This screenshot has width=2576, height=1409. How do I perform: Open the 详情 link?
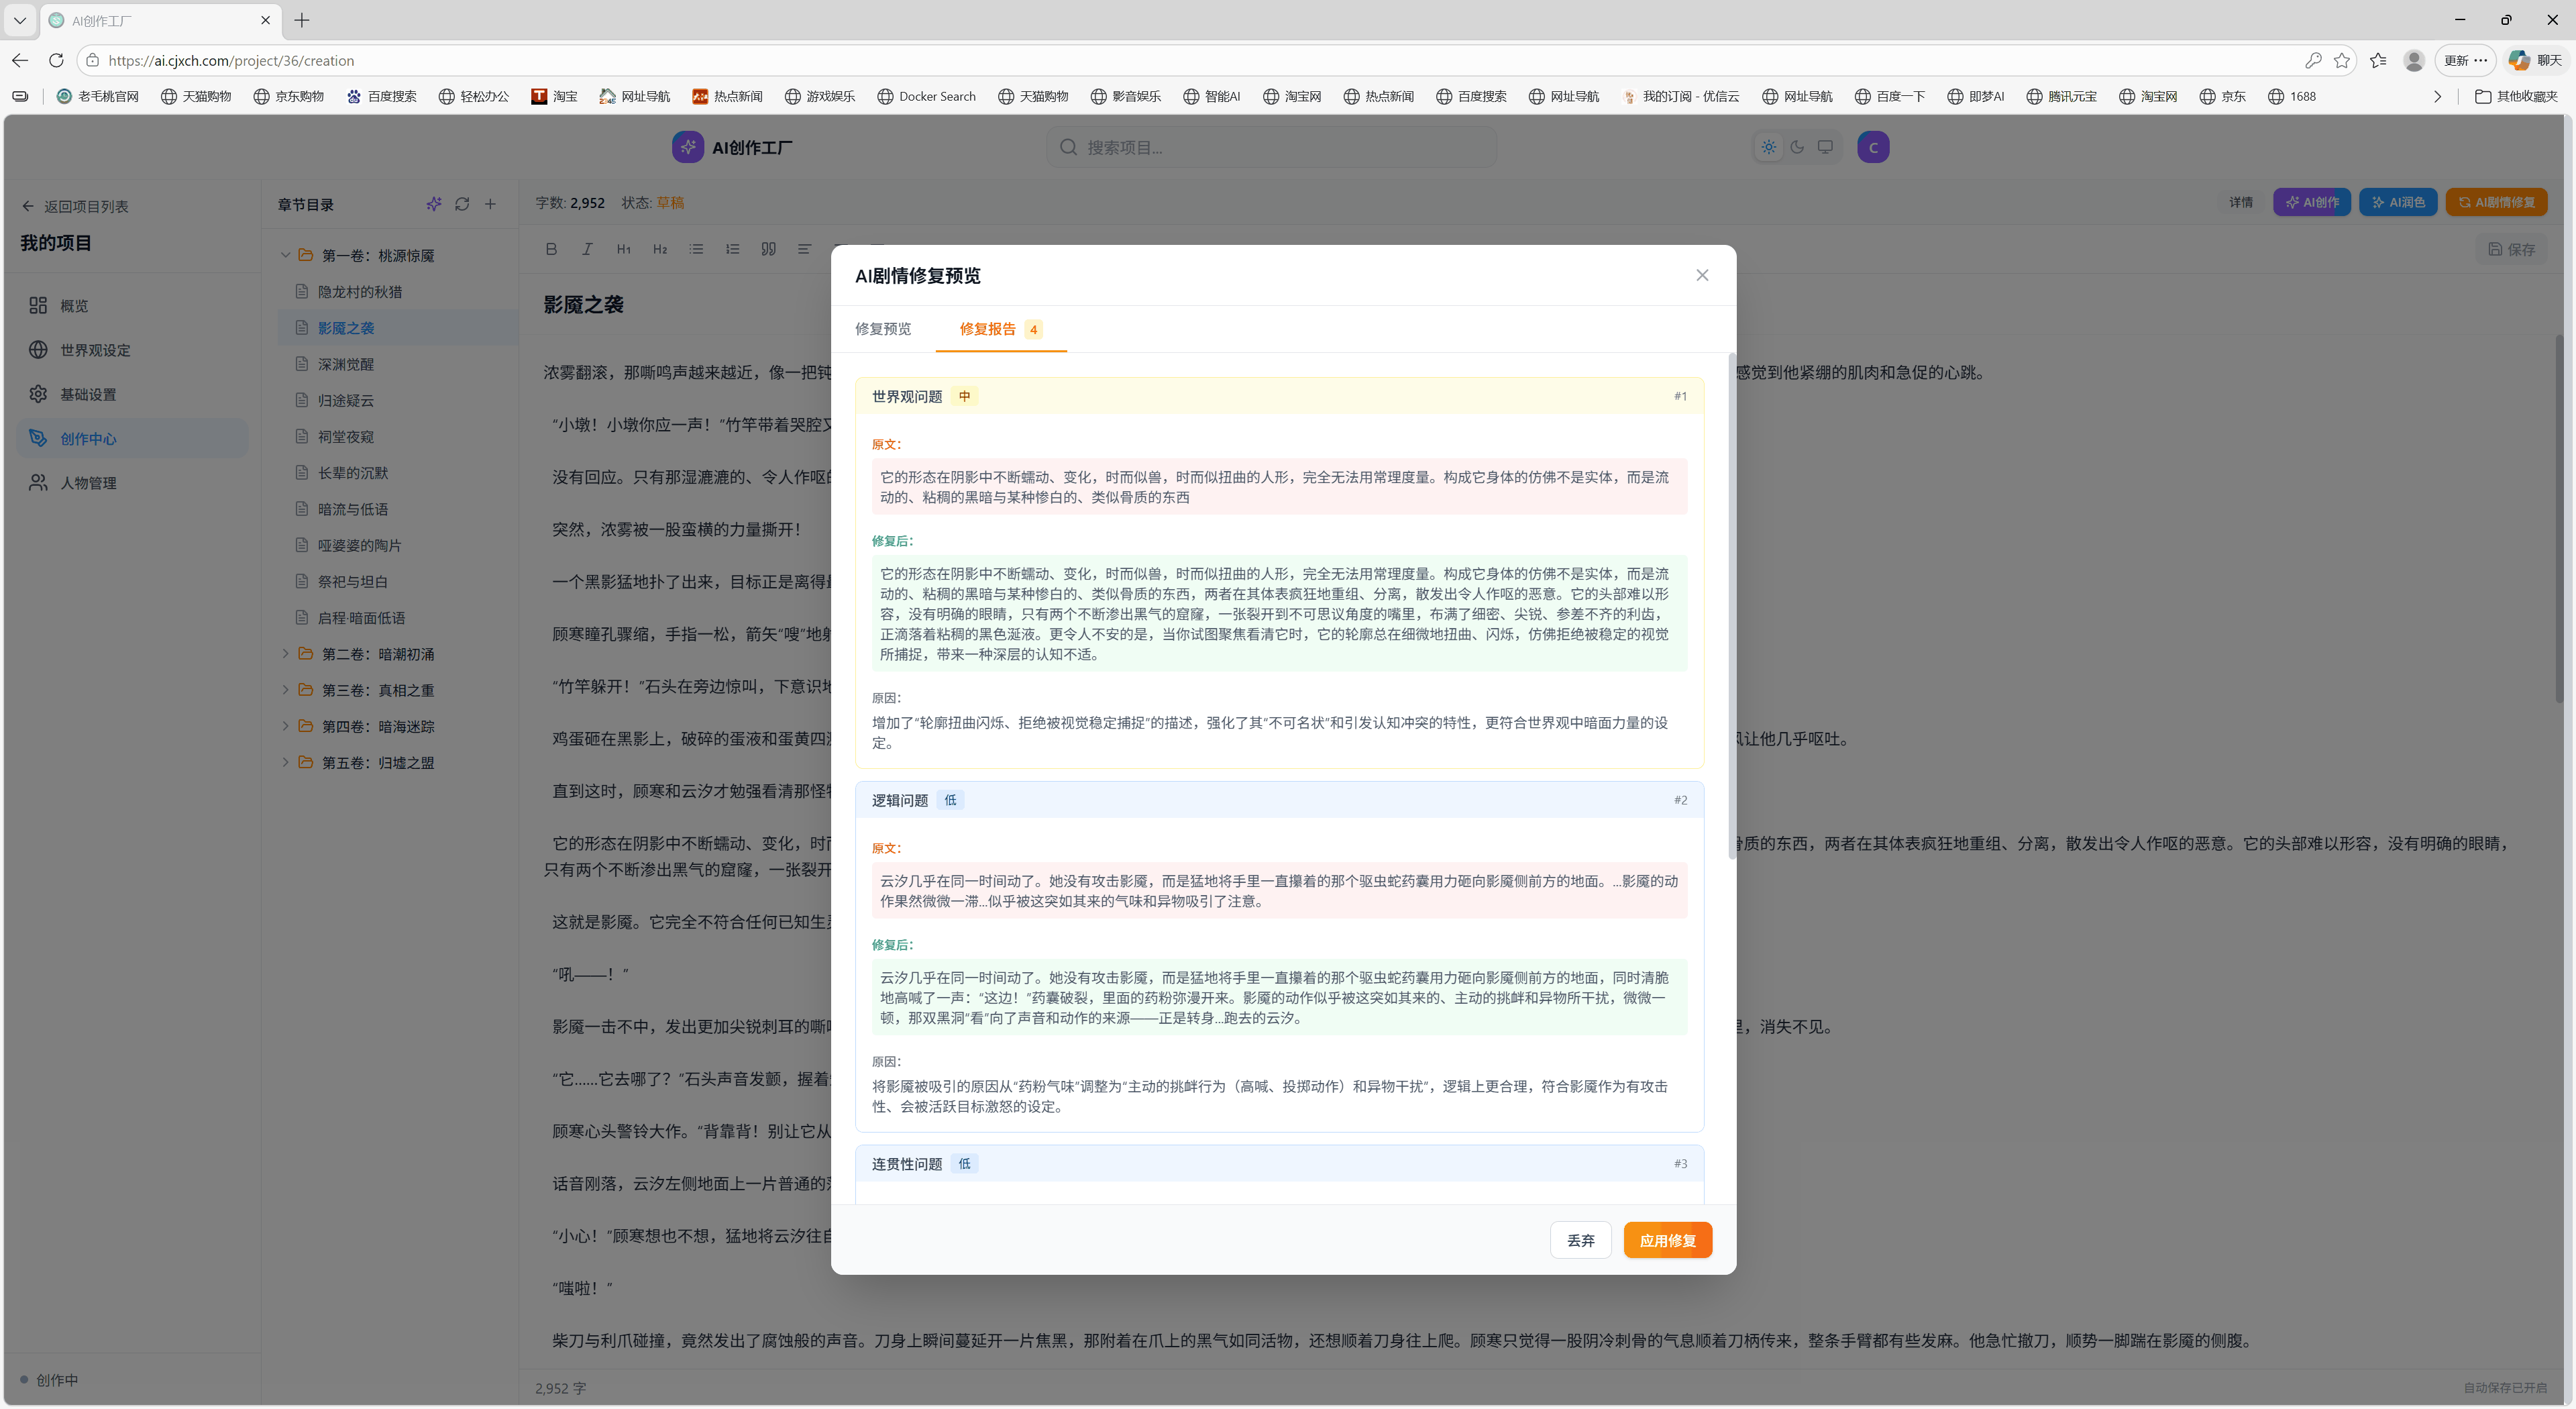pos(2241,202)
